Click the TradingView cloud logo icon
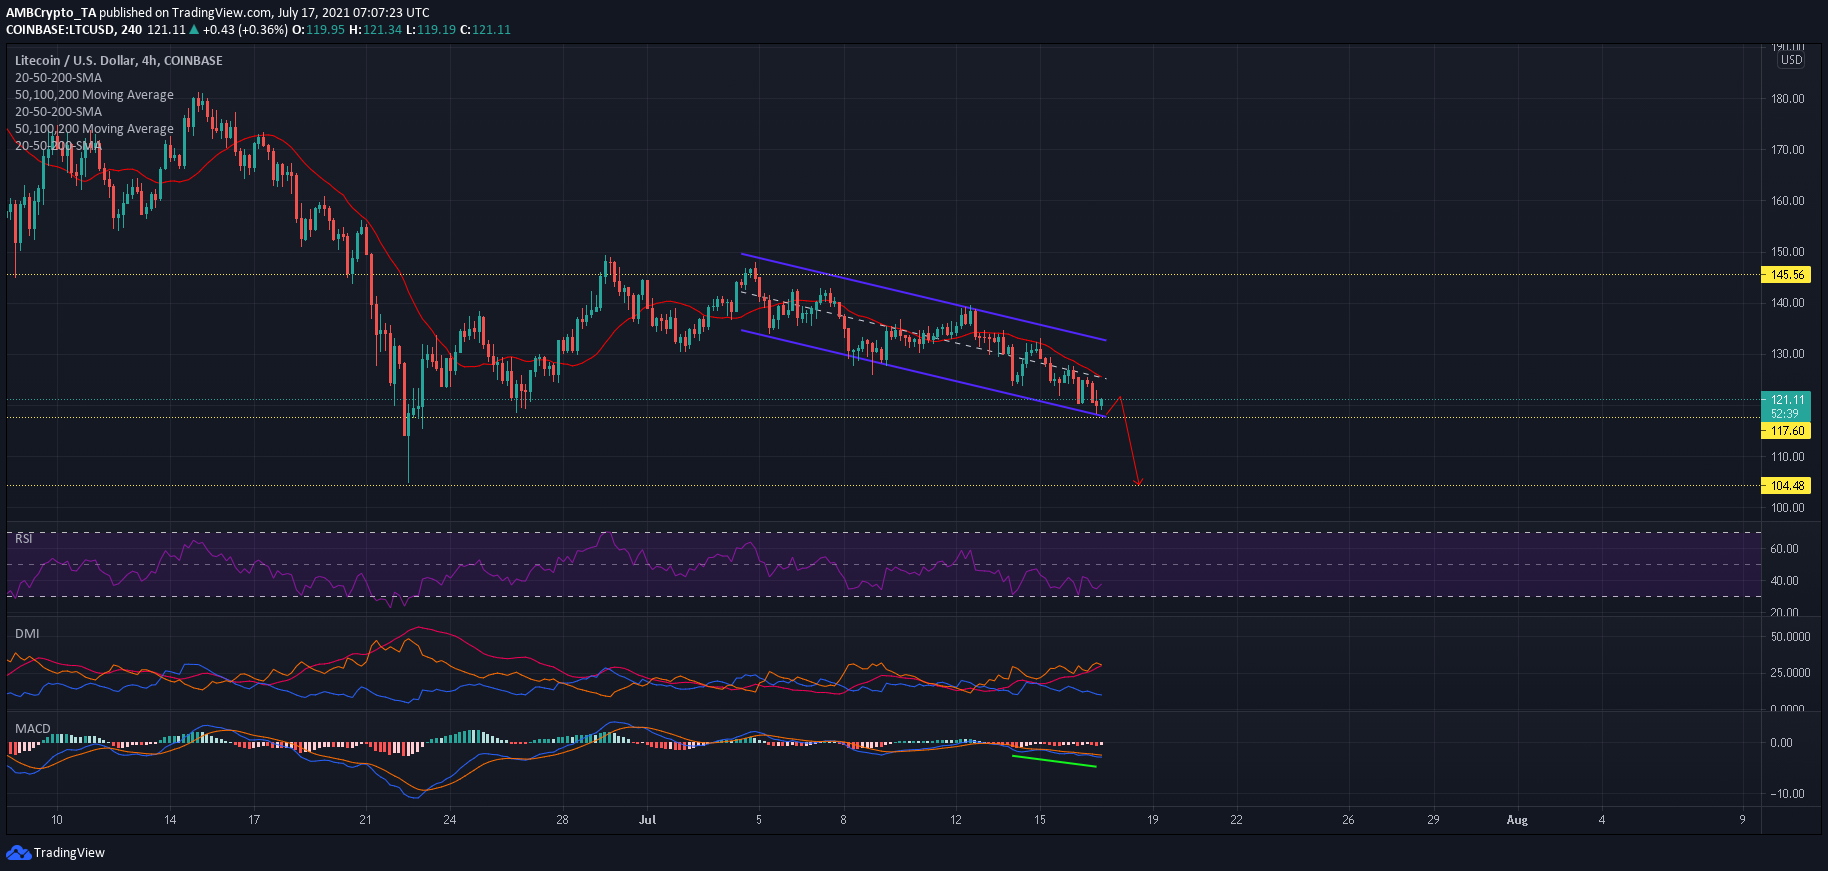The image size is (1828, 871). point(18,852)
